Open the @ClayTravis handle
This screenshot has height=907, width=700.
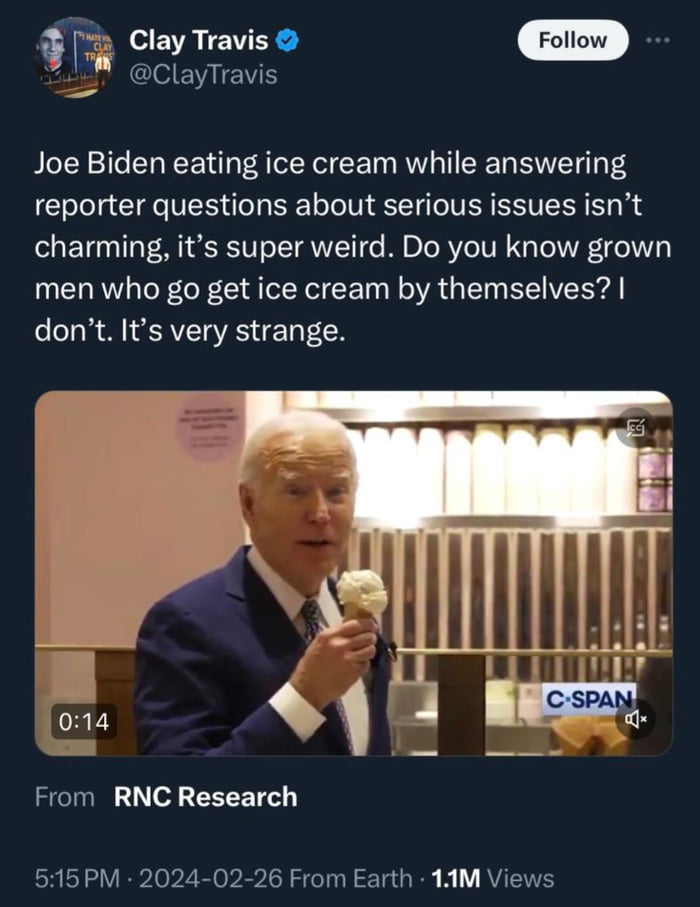click(203, 72)
